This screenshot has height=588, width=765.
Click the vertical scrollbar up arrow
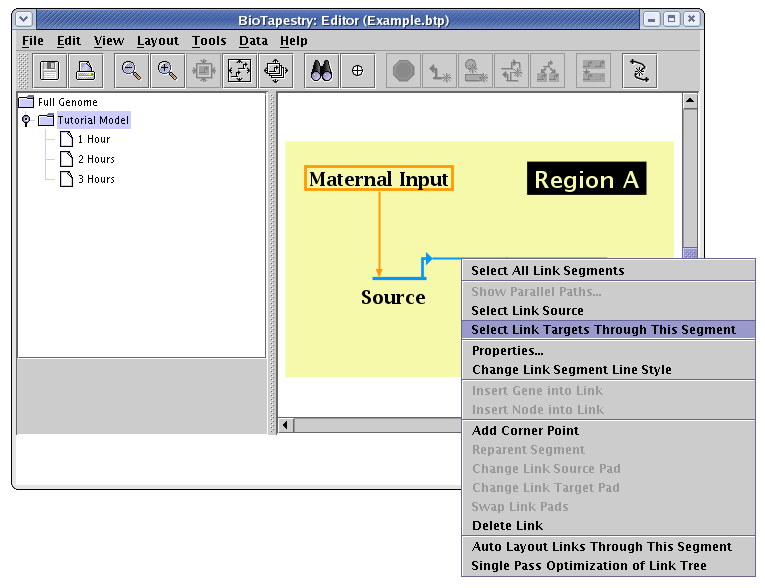[x=689, y=101]
